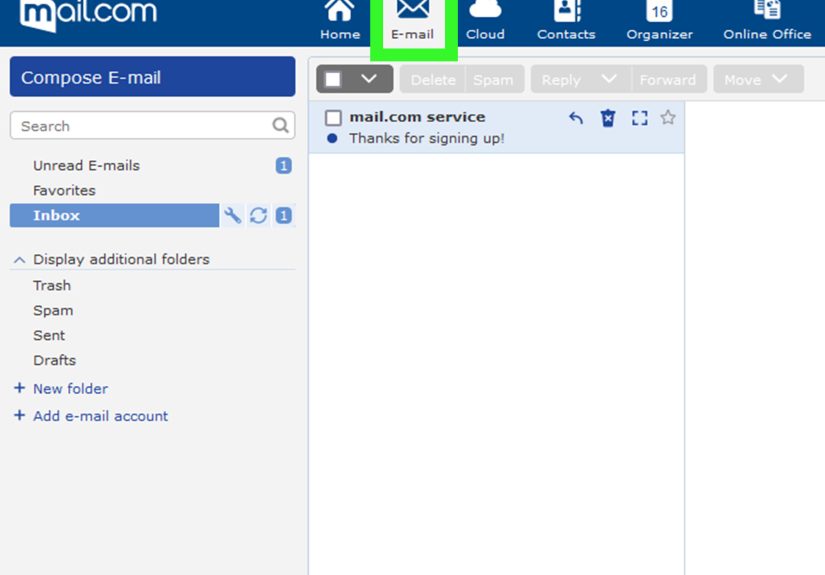Open the Move dropdown

(758, 79)
